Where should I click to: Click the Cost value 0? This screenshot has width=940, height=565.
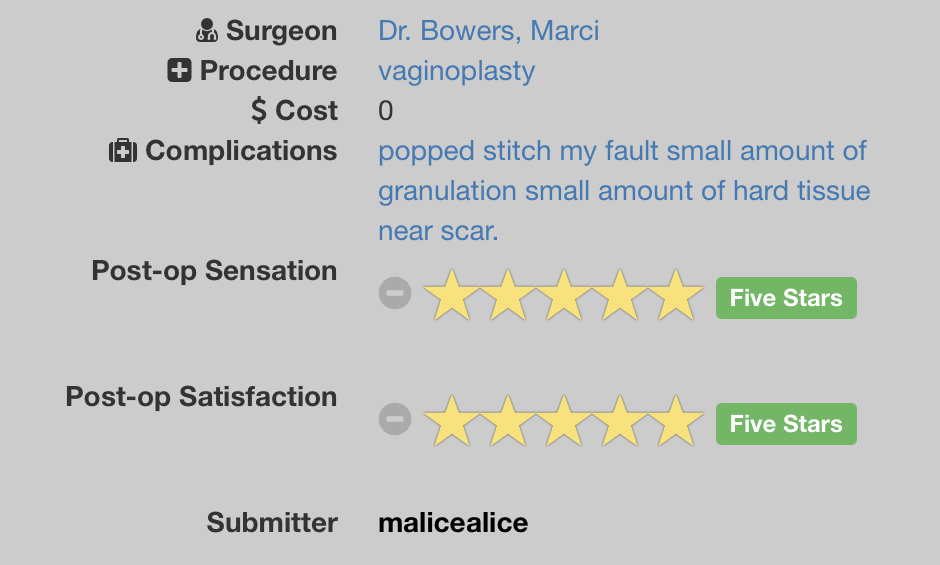click(x=386, y=111)
